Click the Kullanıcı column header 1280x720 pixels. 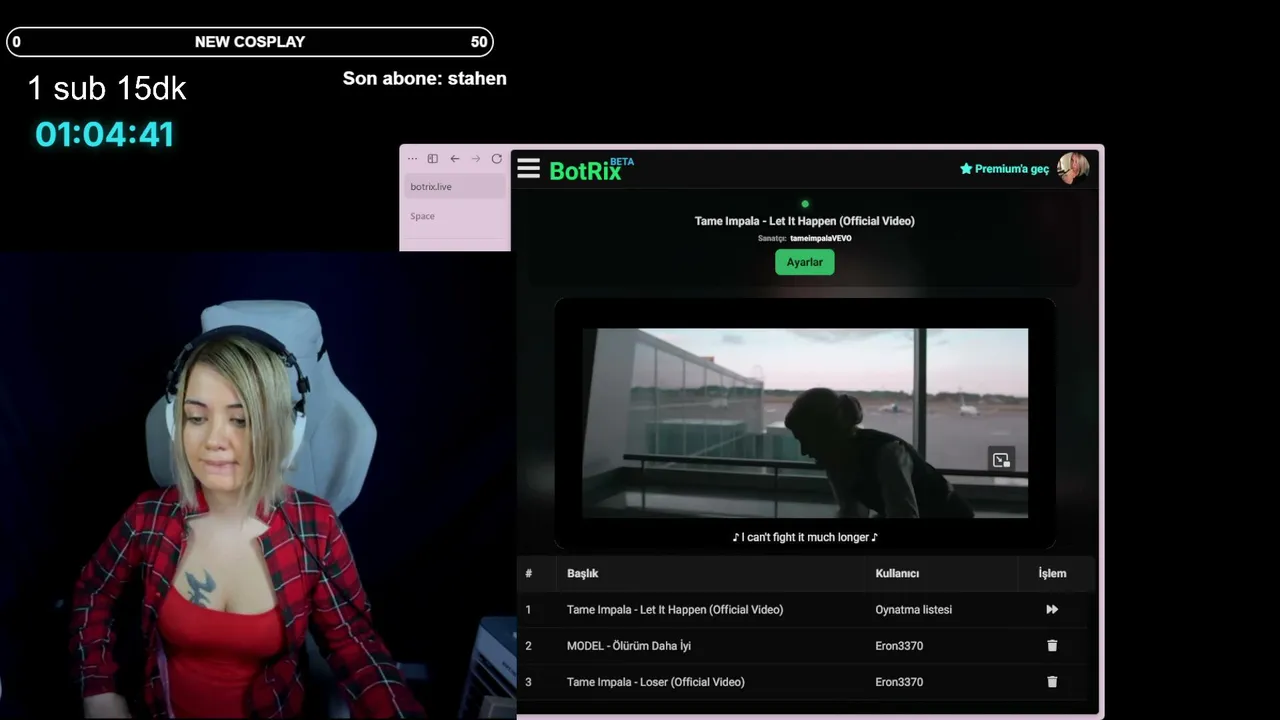tap(897, 573)
